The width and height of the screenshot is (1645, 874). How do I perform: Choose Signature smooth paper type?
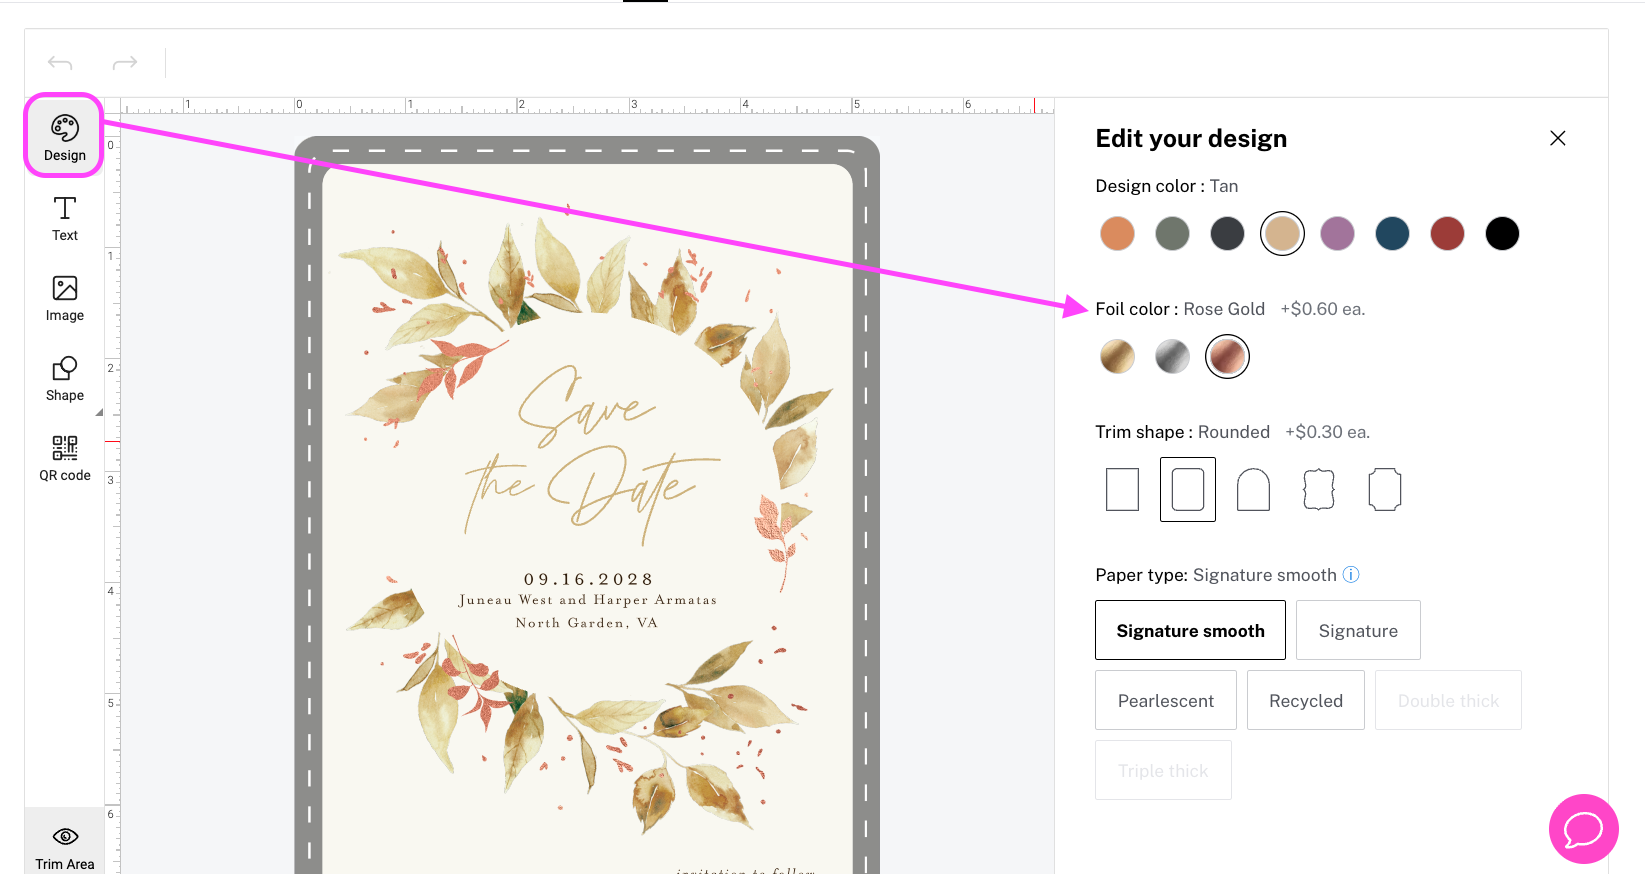point(1190,630)
